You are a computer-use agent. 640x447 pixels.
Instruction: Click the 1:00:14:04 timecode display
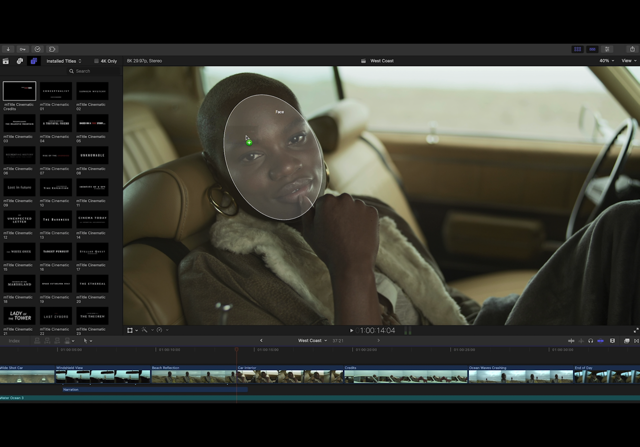tap(378, 330)
